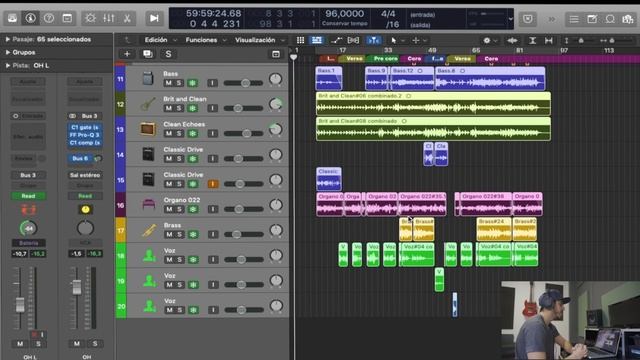The image size is (640, 360).
Task: Toggle the track header configuration icon
Action: click(x=276, y=54)
